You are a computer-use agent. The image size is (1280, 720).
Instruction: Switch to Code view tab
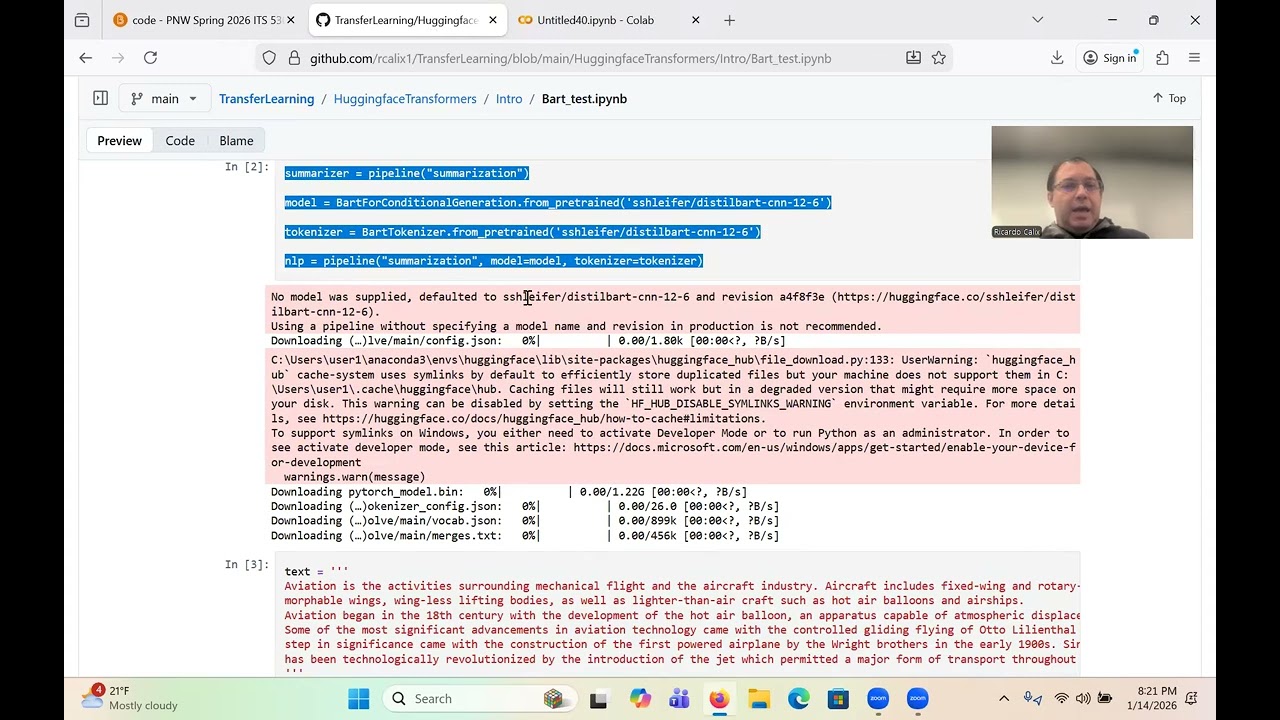180,141
